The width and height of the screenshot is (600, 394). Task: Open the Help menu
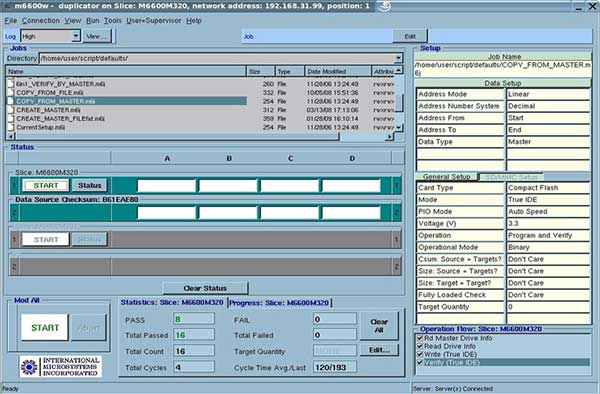[x=194, y=21]
